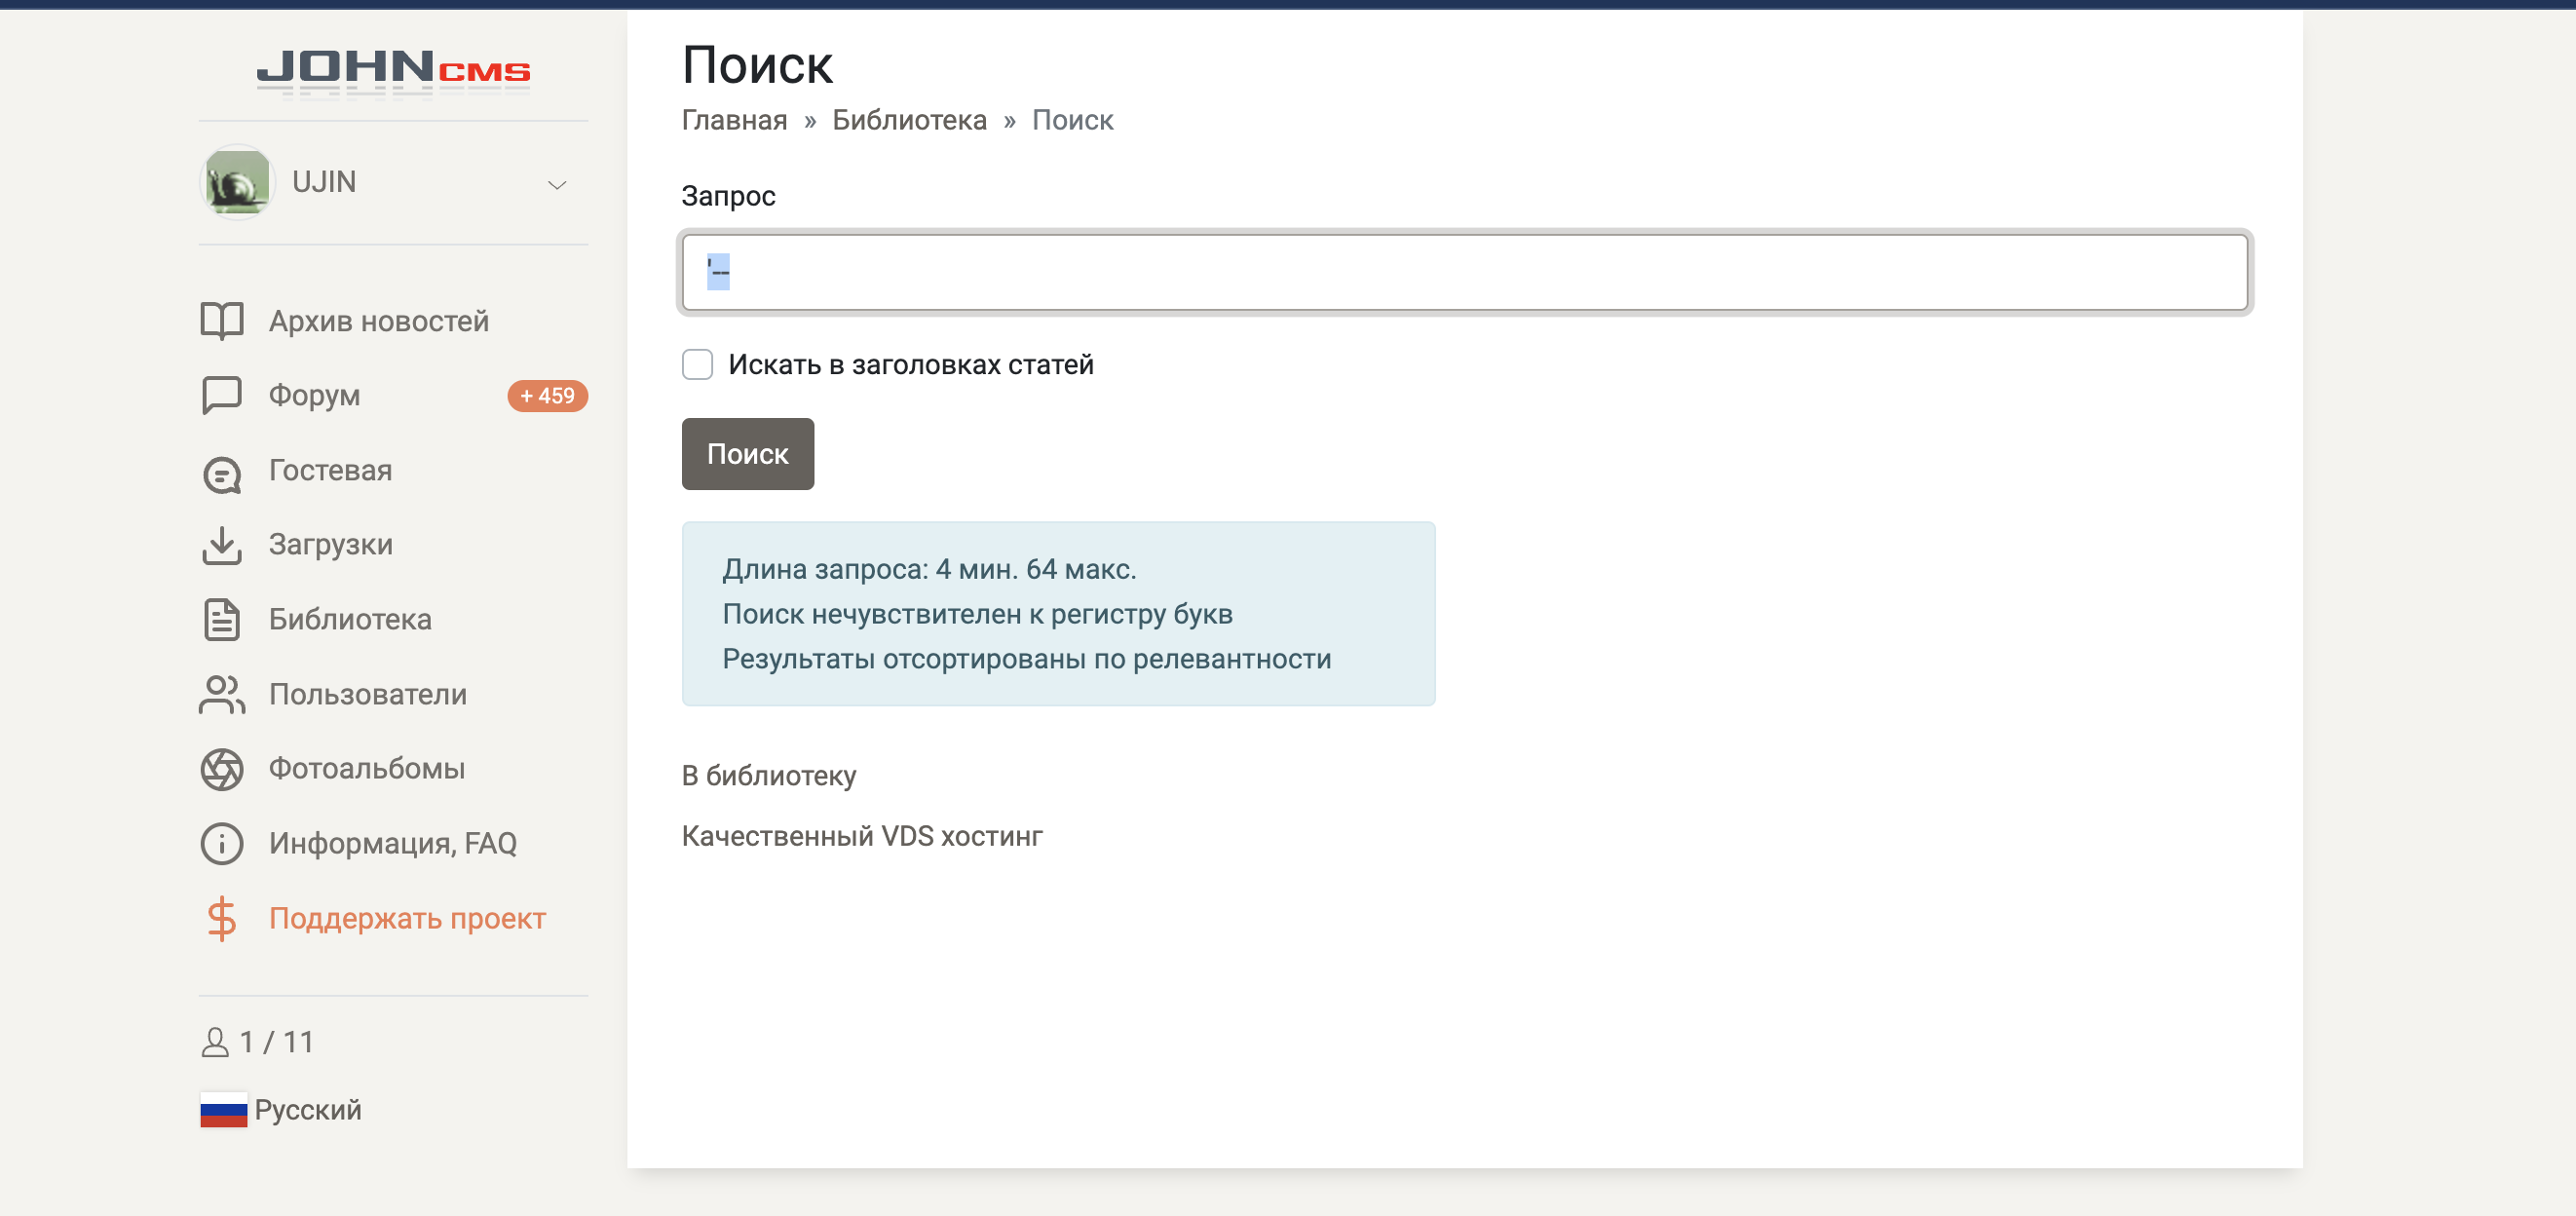Click the library document icon
The image size is (2576, 1216).
(221, 619)
